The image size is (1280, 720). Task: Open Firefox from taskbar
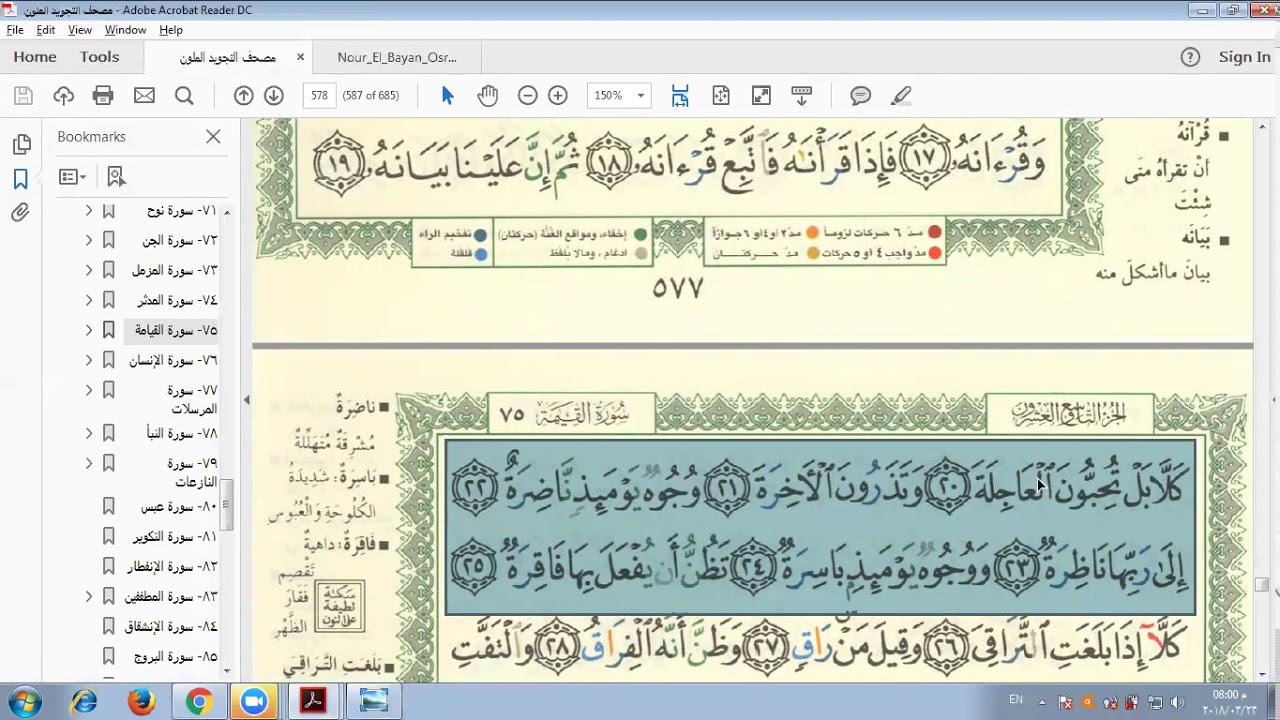coord(141,702)
